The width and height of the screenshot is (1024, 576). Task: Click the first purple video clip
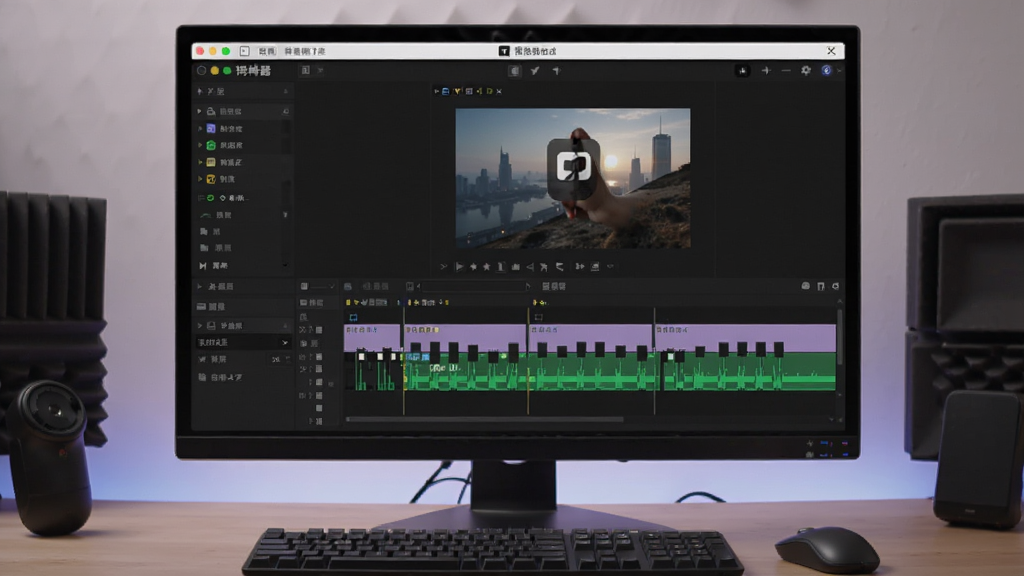click(372, 338)
